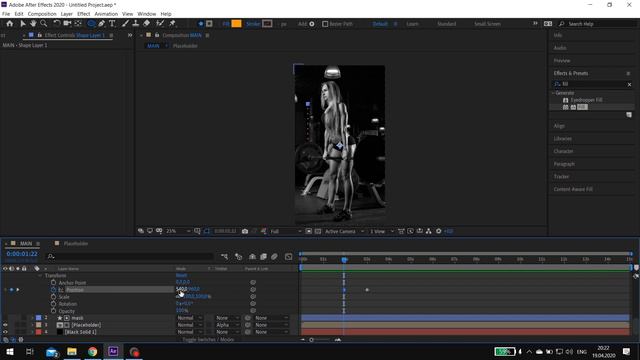This screenshot has height=360, width=640.
Task: Open blending mode dropdown for mask layer
Action: click(x=189, y=318)
